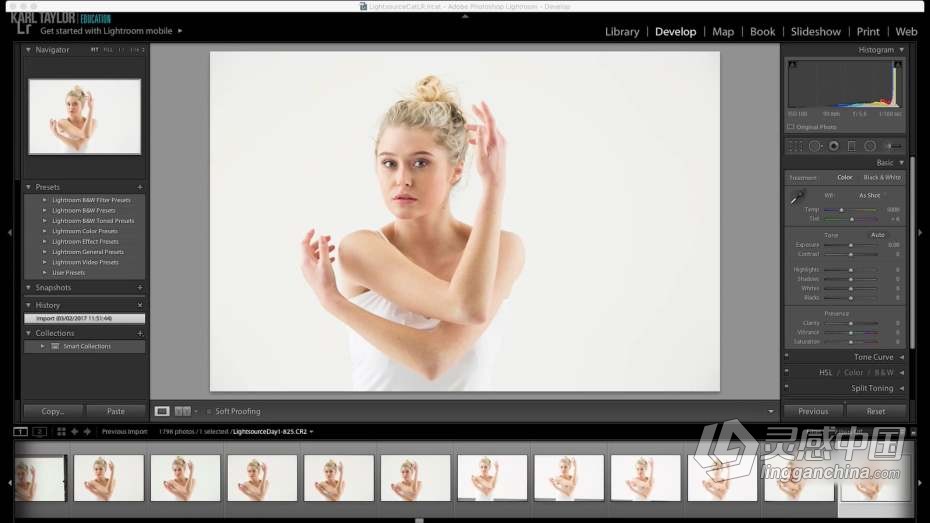Clear History using the X icon
This screenshot has width=930, height=523.
(x=140, y=305)
